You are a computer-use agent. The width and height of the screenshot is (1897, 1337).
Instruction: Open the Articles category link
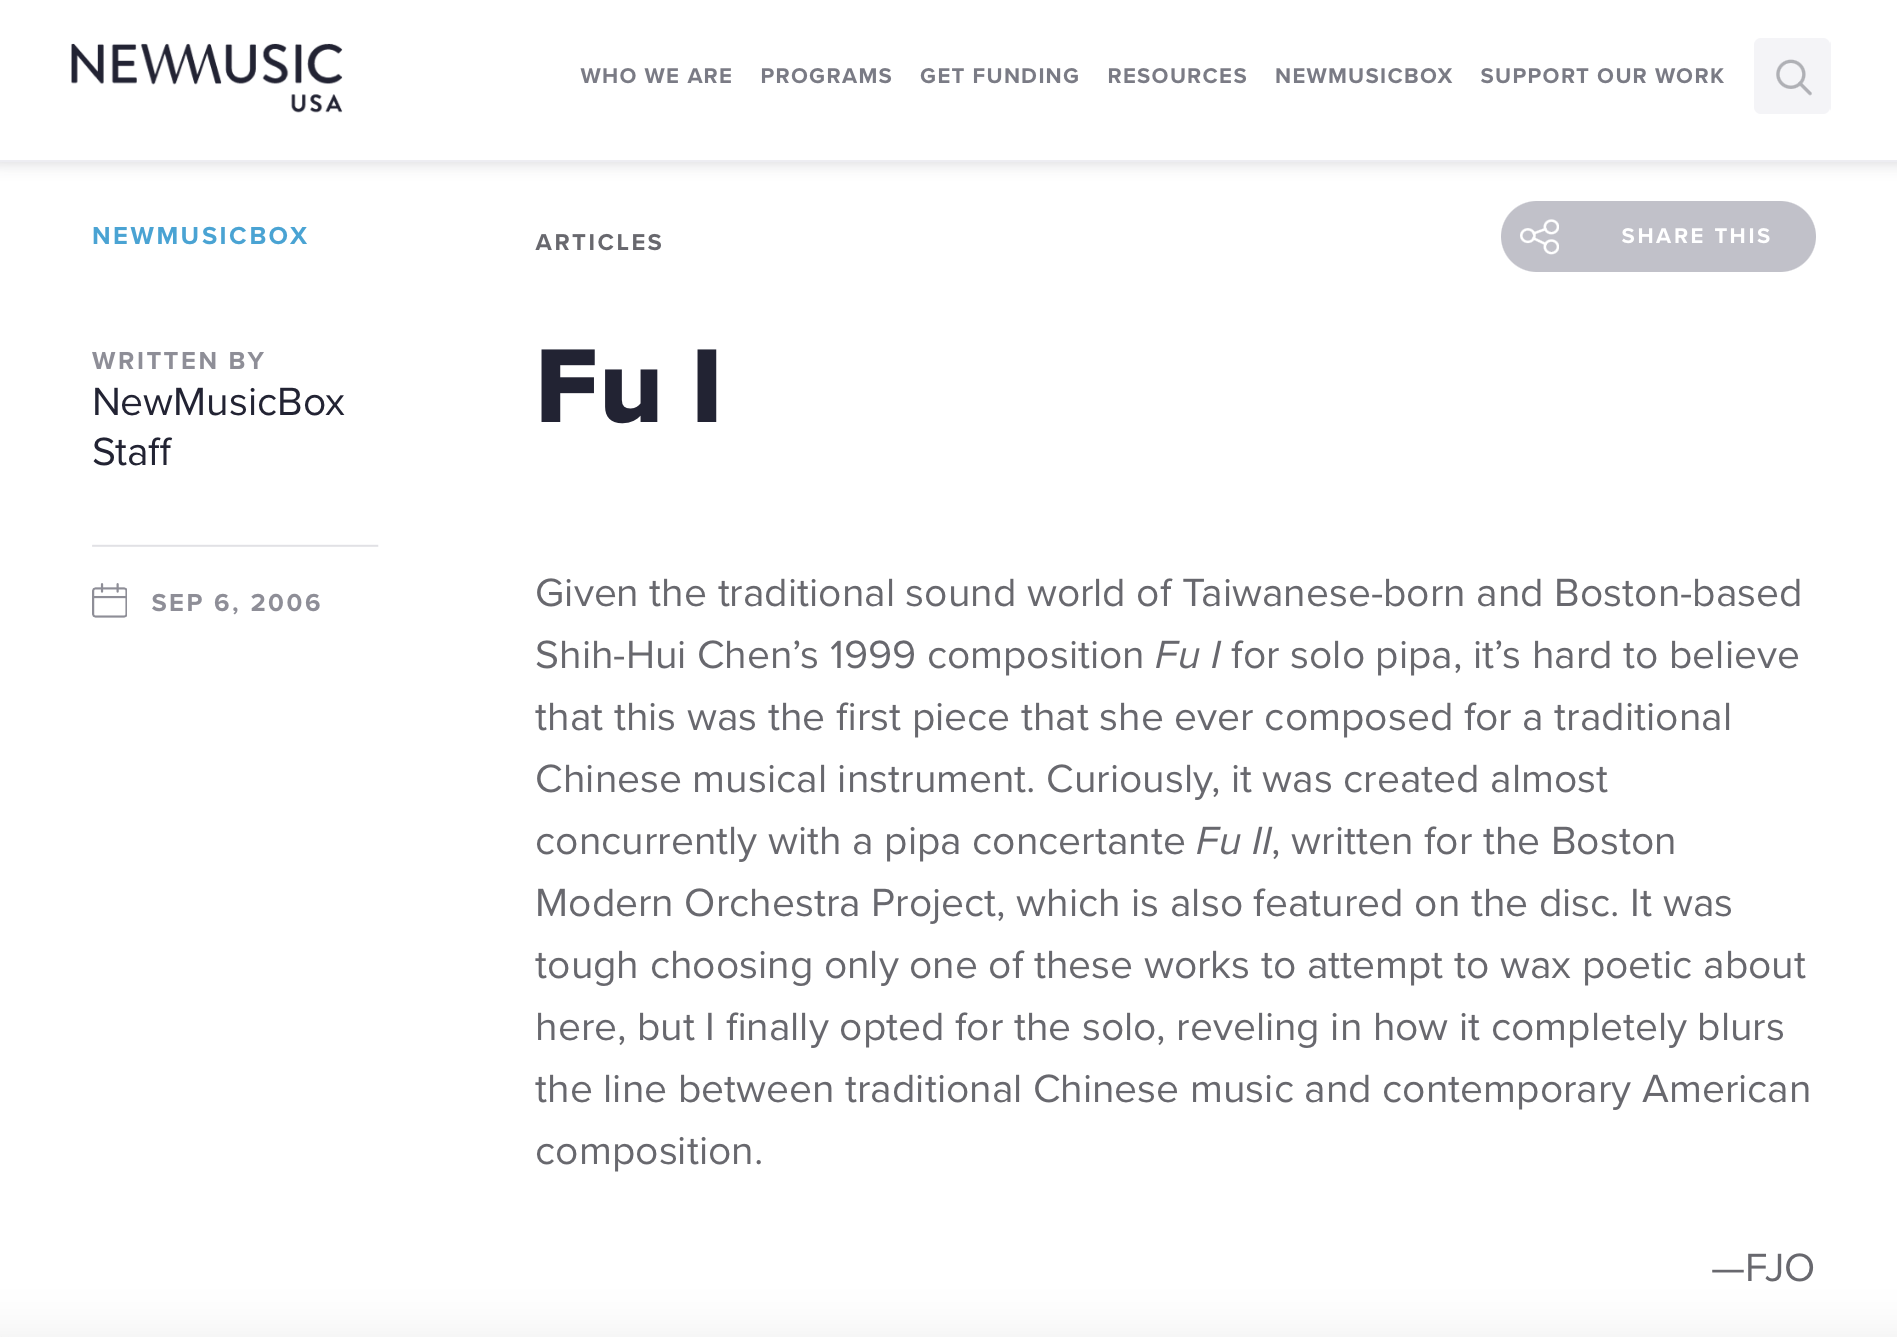(x=599, y=242)
